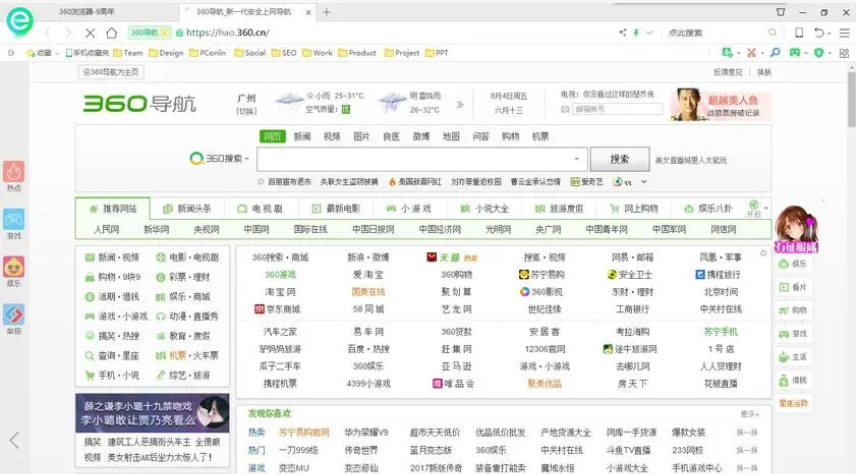Open the 淘宝网 link

tap(280, 292)
